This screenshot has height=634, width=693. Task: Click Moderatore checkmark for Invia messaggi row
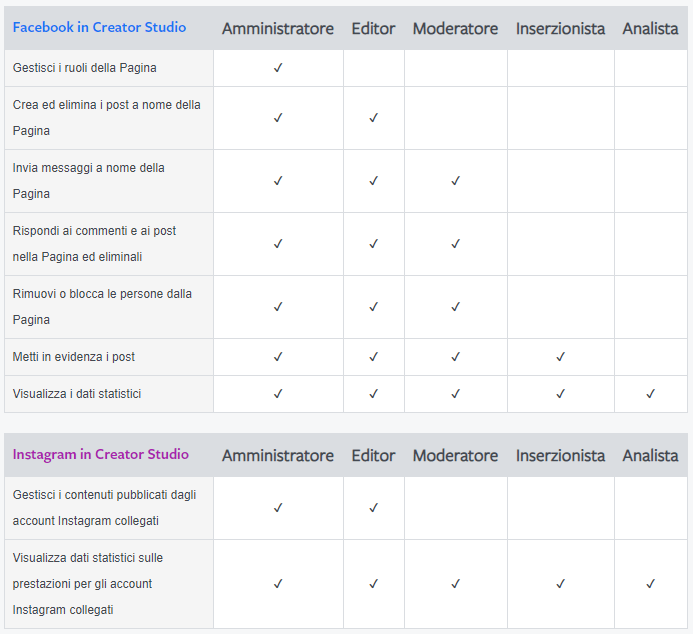456,181
